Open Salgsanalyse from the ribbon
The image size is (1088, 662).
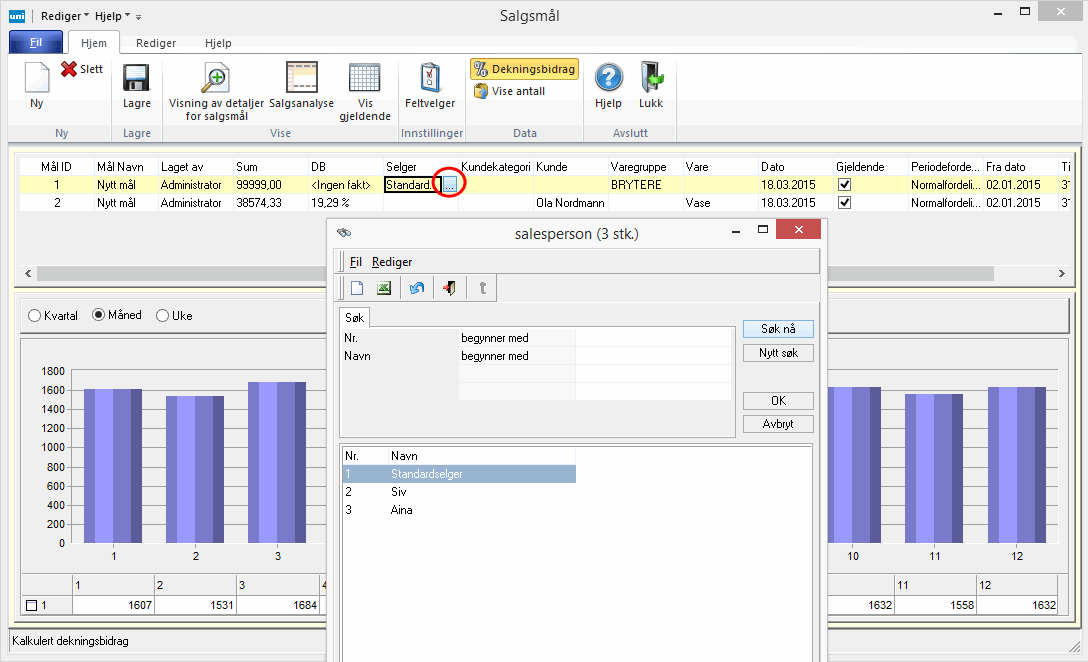point(301,79)
